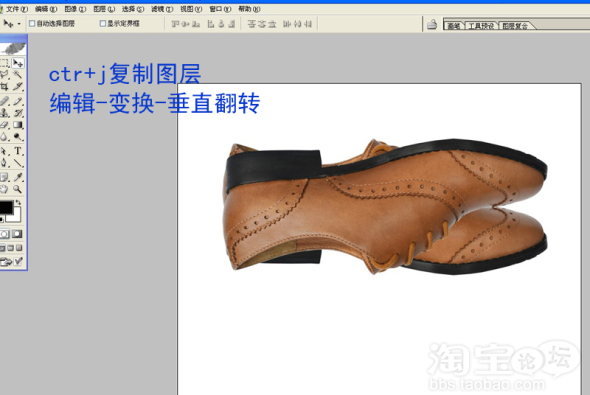Open the 文件 menu
Viewport: 590px width, 395px height.
[x=17, y=9]
